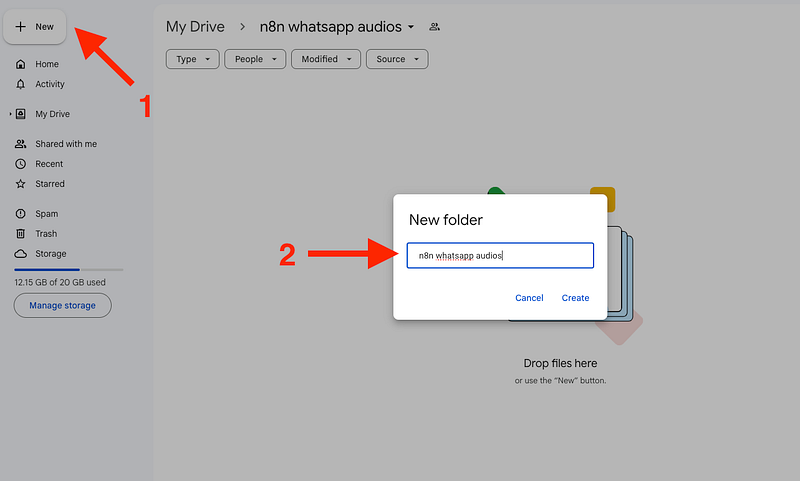Go to My Drive breadcrumb
The image size is (800, 481).
(x=195, y=27)
